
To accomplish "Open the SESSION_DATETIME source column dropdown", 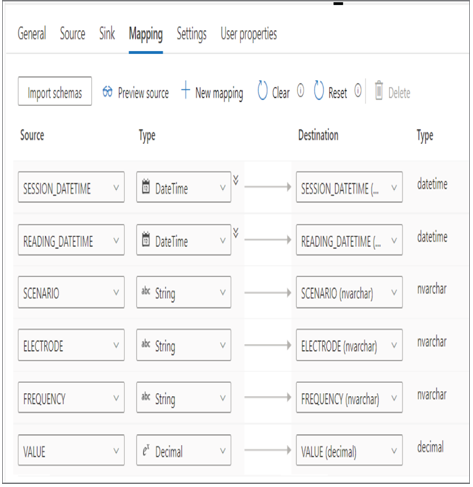I will [x=71, y=187].
